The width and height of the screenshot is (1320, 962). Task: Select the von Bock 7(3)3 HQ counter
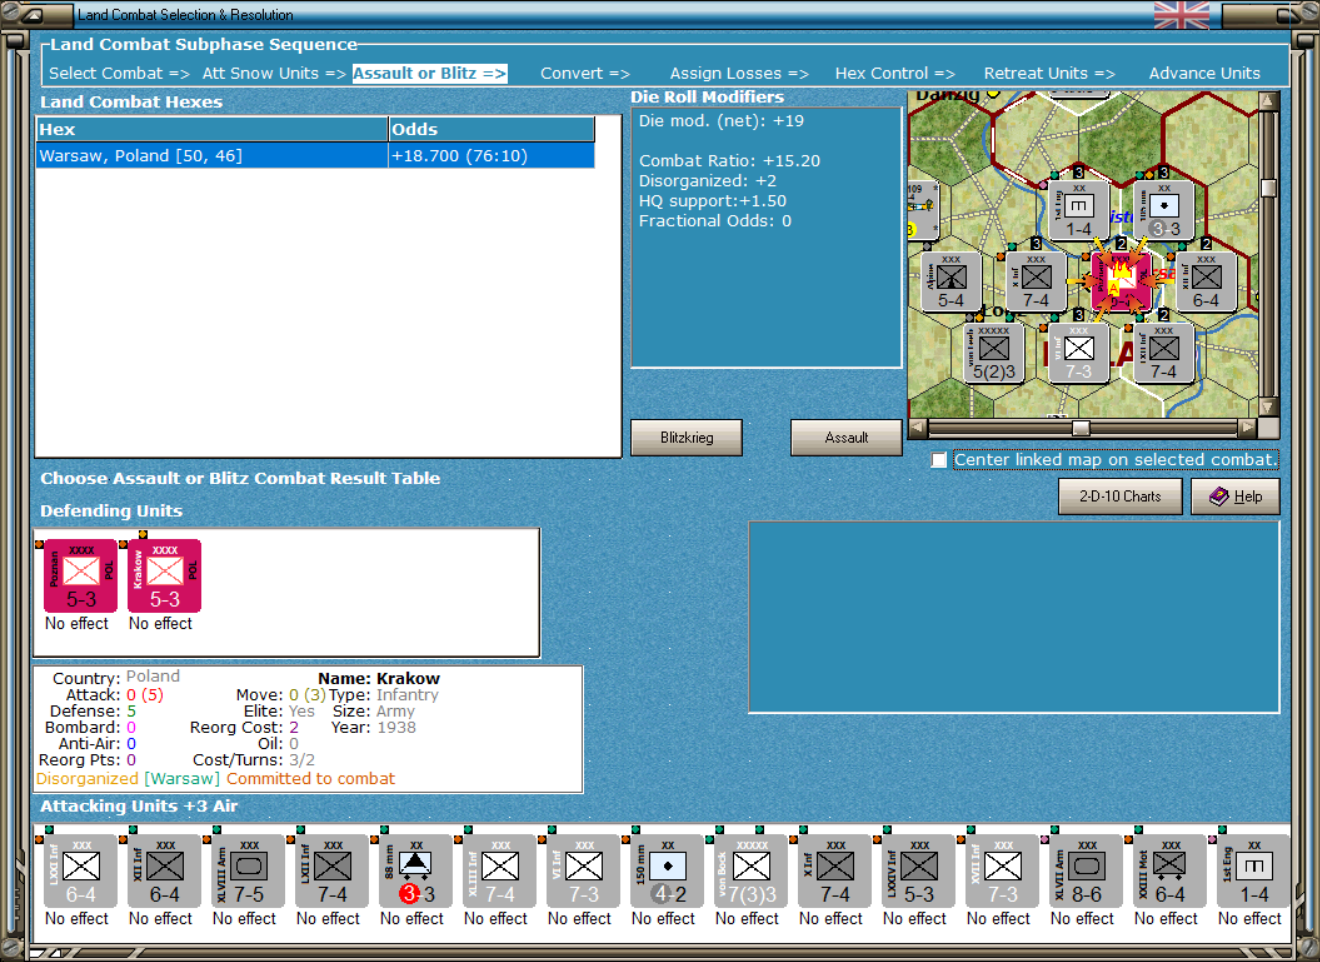[751, 872]
